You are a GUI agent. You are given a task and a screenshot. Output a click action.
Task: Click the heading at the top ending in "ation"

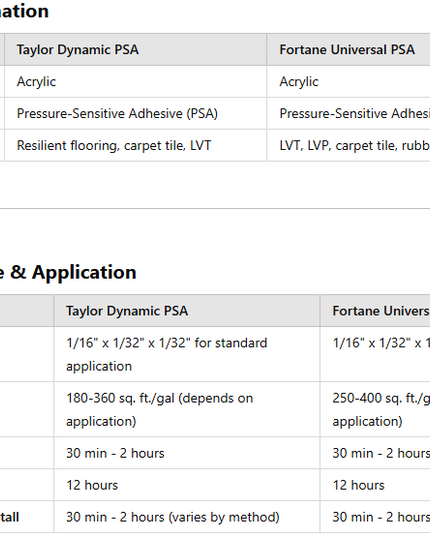[x=24, y=11]
